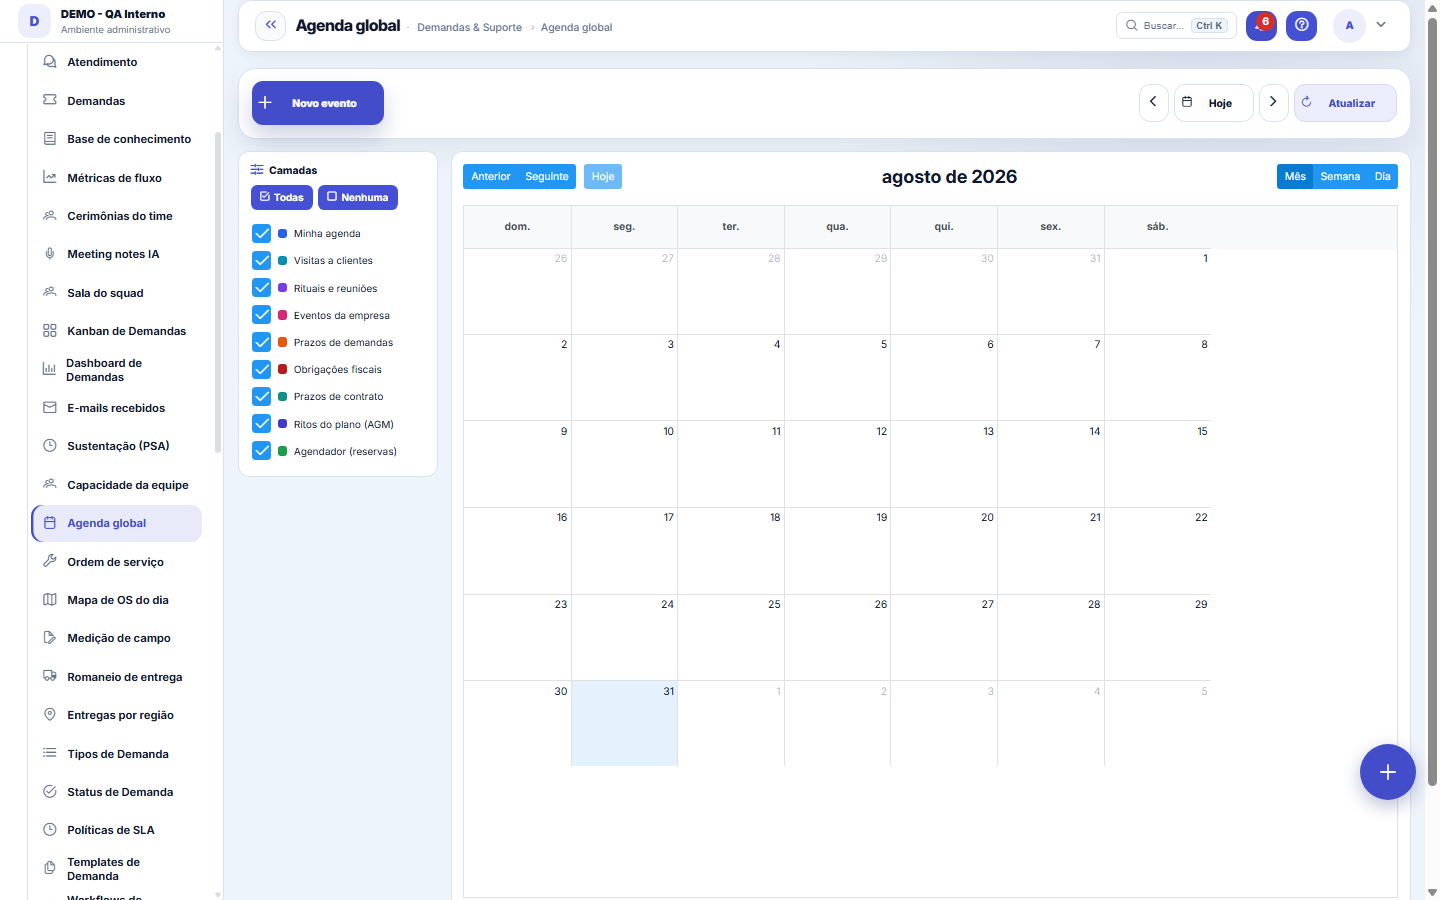Open Ordem de serviço page
Viewport: 1440px width, 900px height.
click(x=117, y=562)
